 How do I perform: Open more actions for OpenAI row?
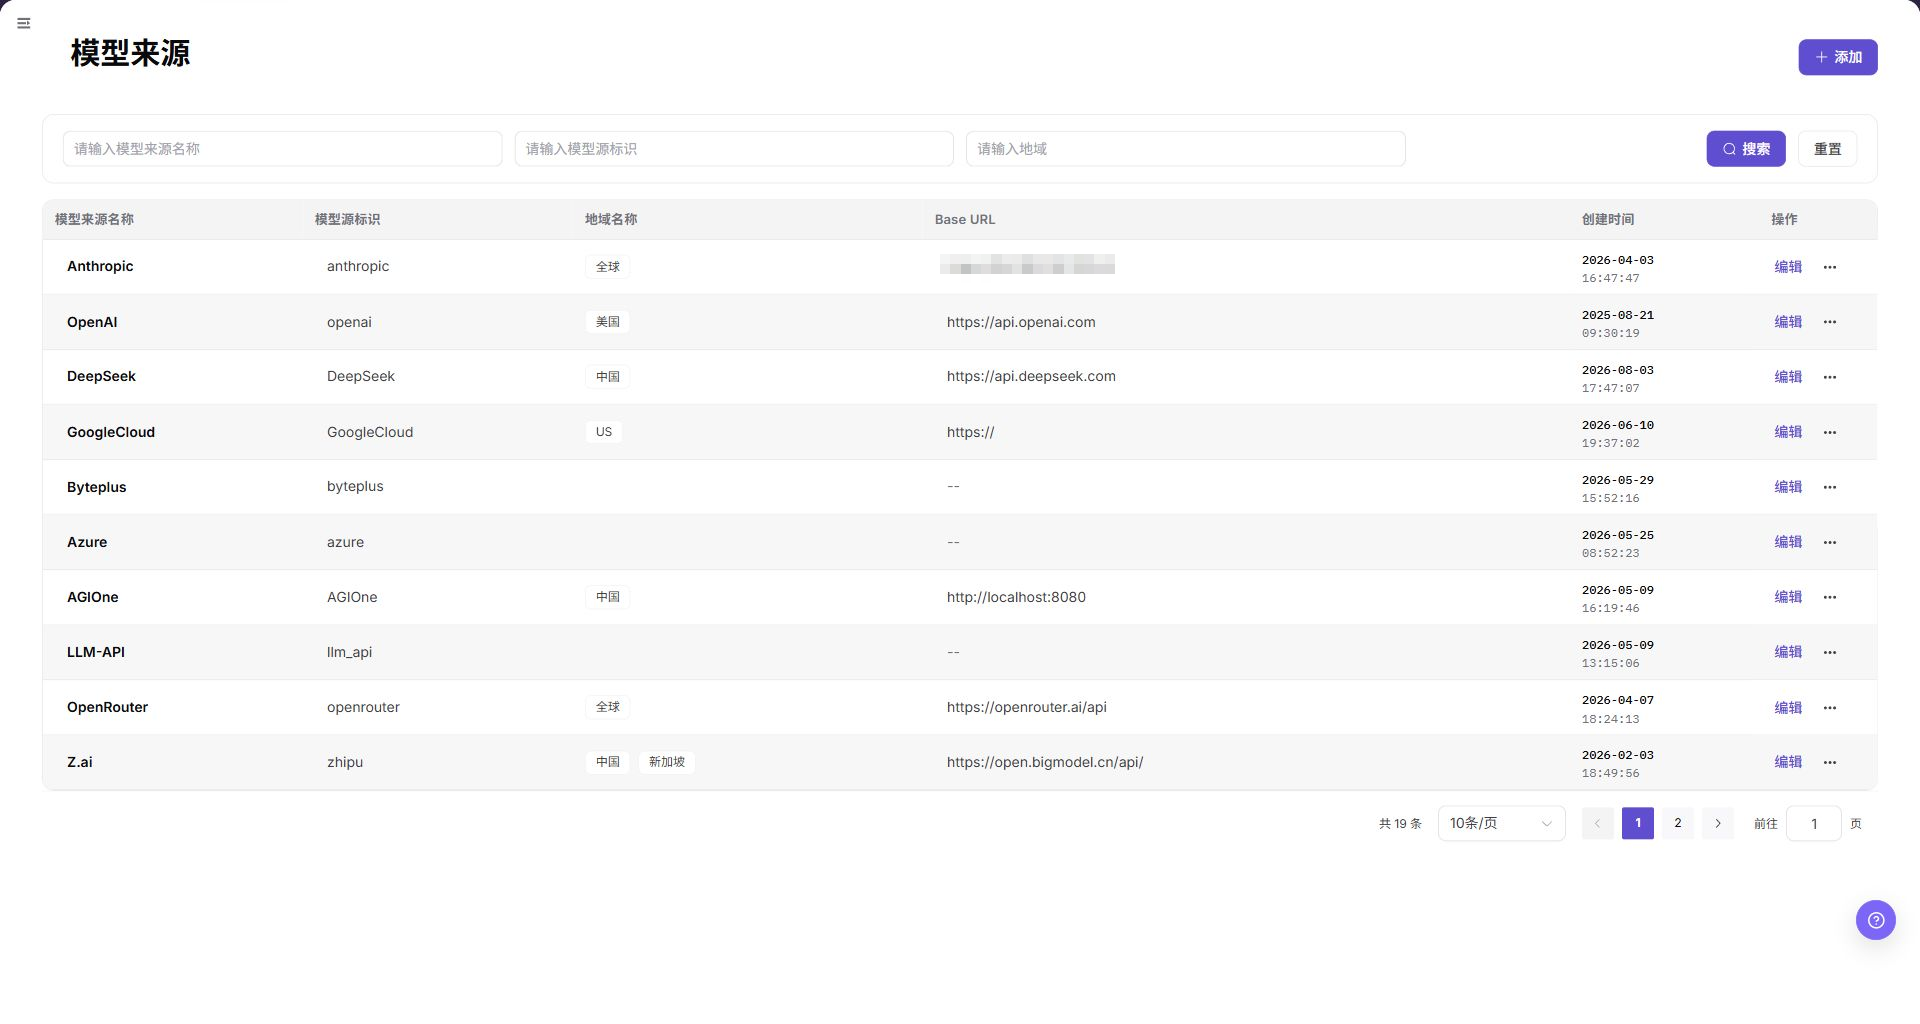(x=1829, y=322)
